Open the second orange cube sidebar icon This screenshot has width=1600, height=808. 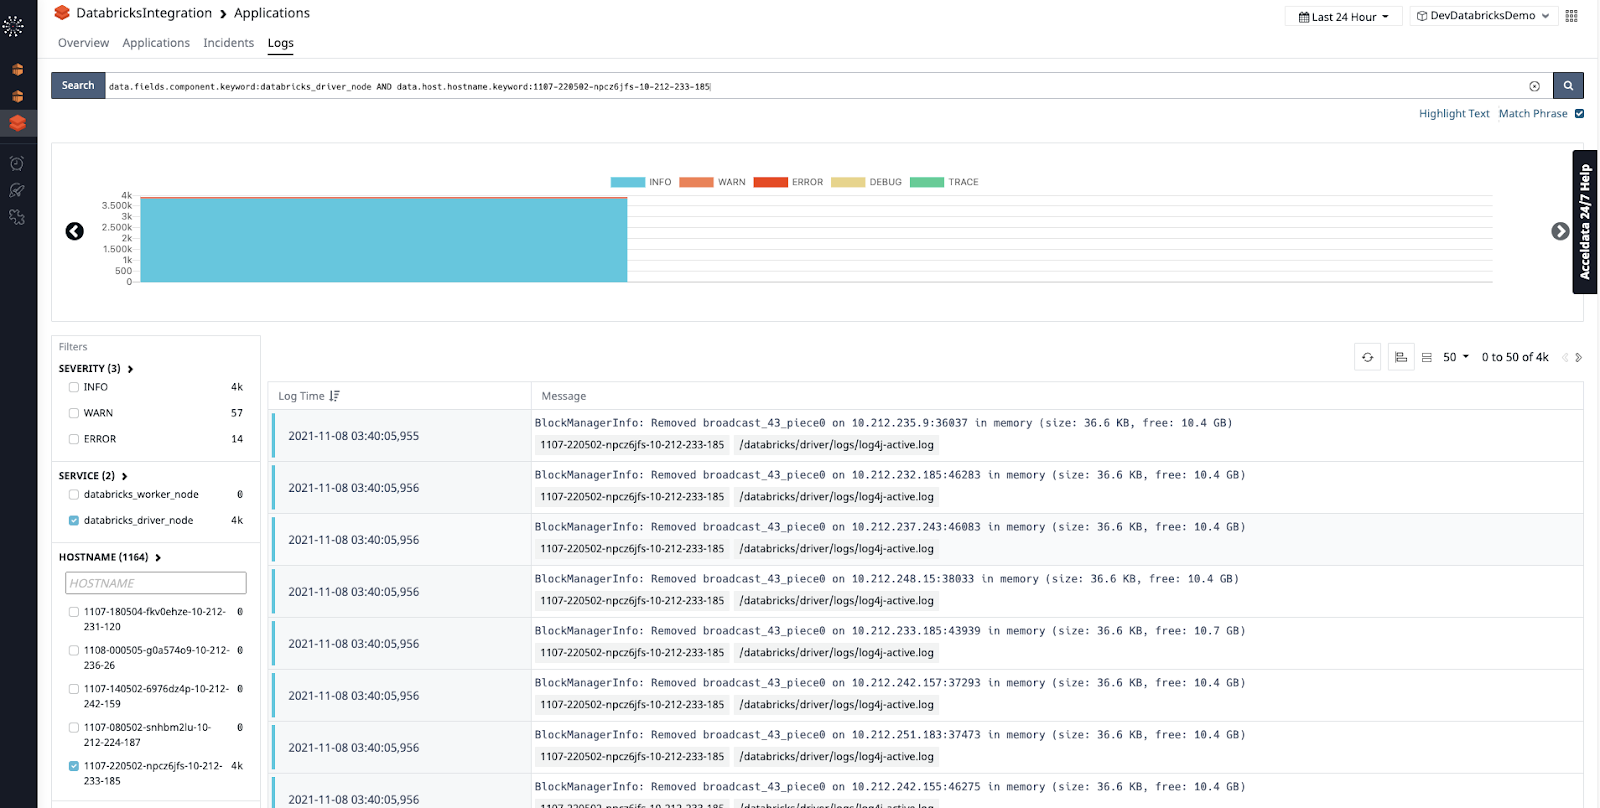point(17,97)
